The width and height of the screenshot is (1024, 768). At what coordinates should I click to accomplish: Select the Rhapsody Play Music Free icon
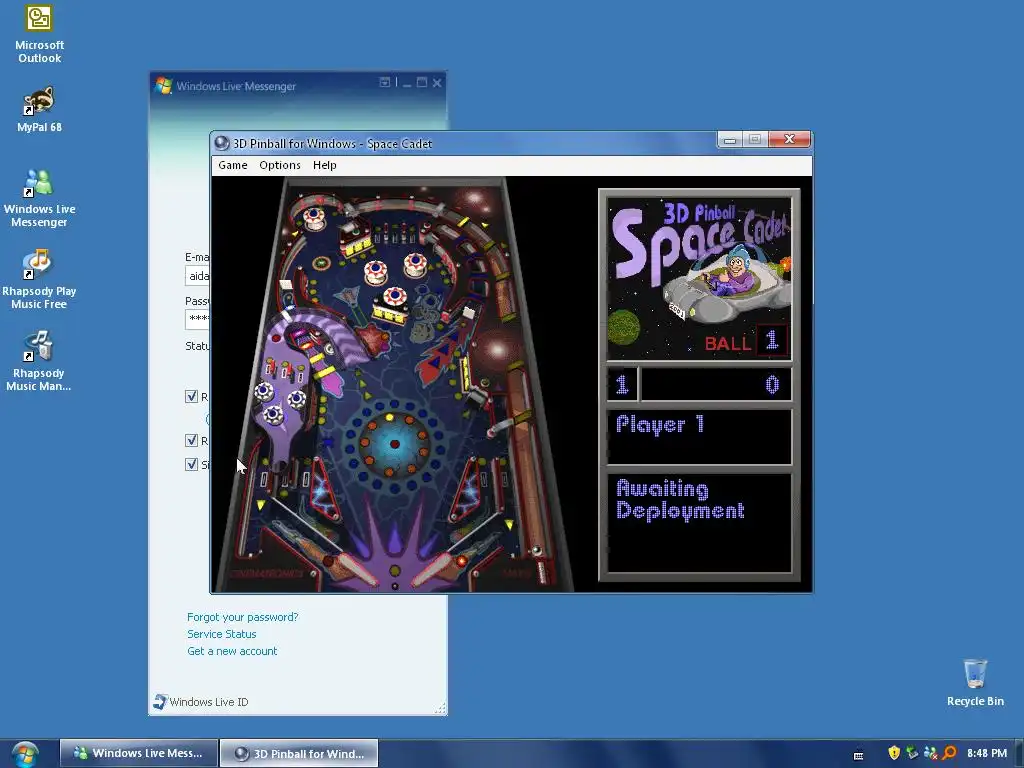point(39,280)
